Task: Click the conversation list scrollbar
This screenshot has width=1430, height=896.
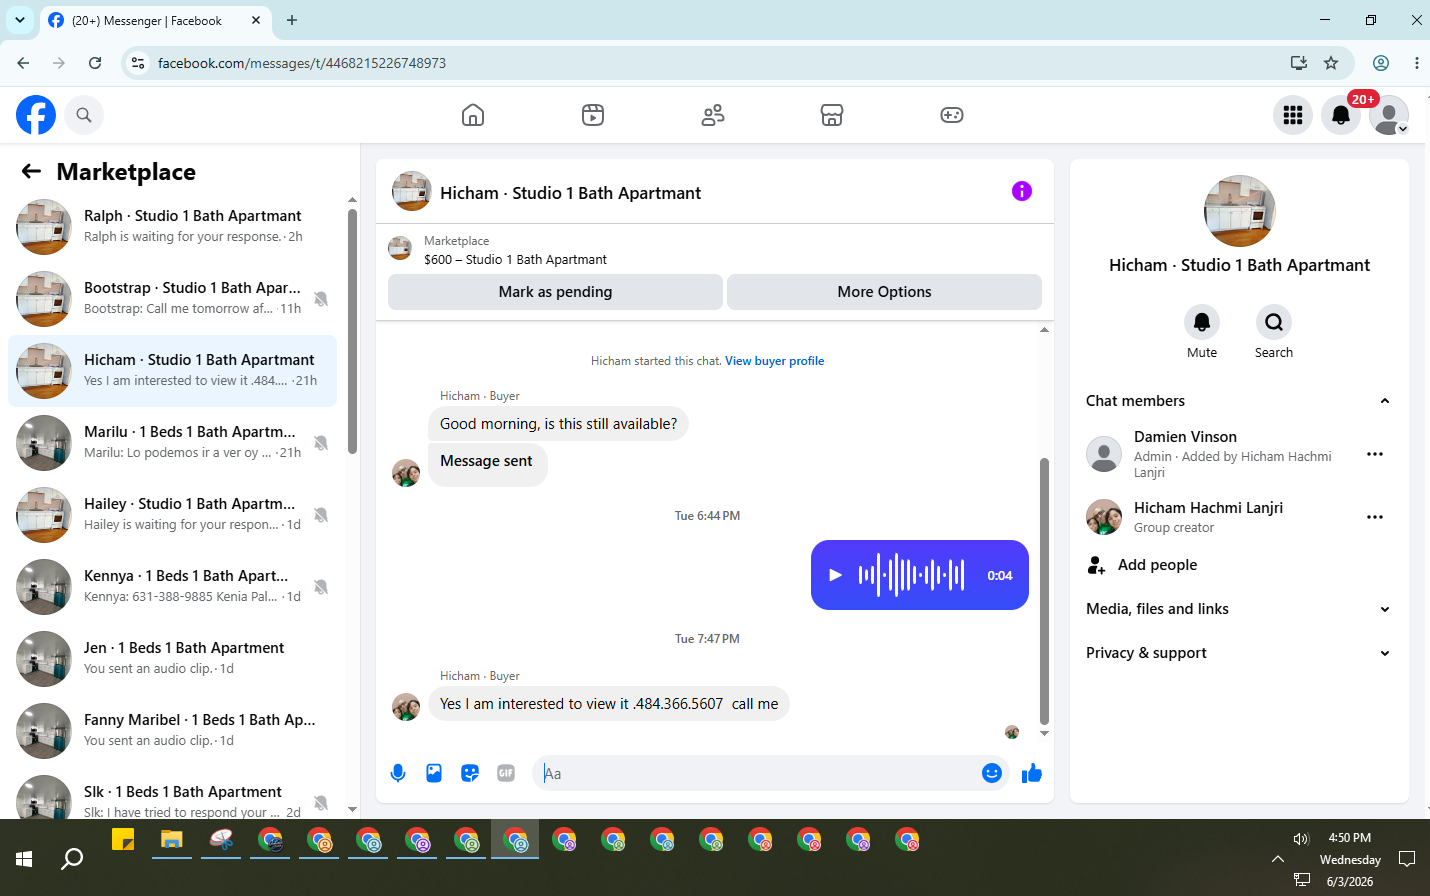Action: point(352,330)
